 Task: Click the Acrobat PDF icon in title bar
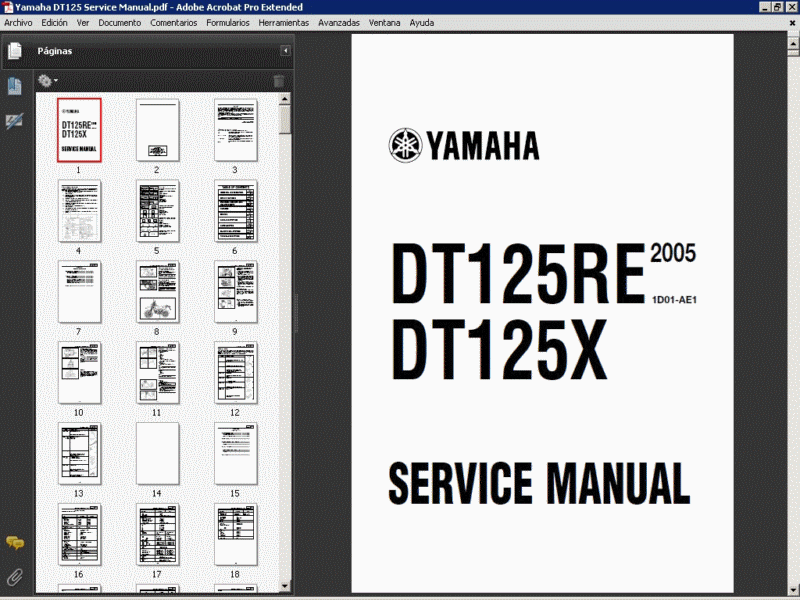click(x=7, y=7)
